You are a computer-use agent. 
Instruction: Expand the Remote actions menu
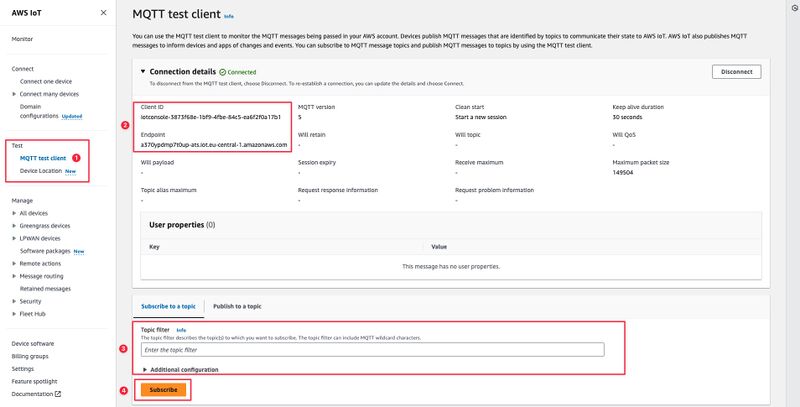click(x=13, y=263)
